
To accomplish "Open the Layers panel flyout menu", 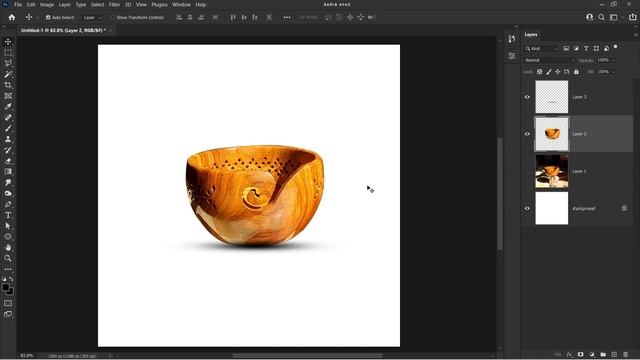I will point(636,35).
